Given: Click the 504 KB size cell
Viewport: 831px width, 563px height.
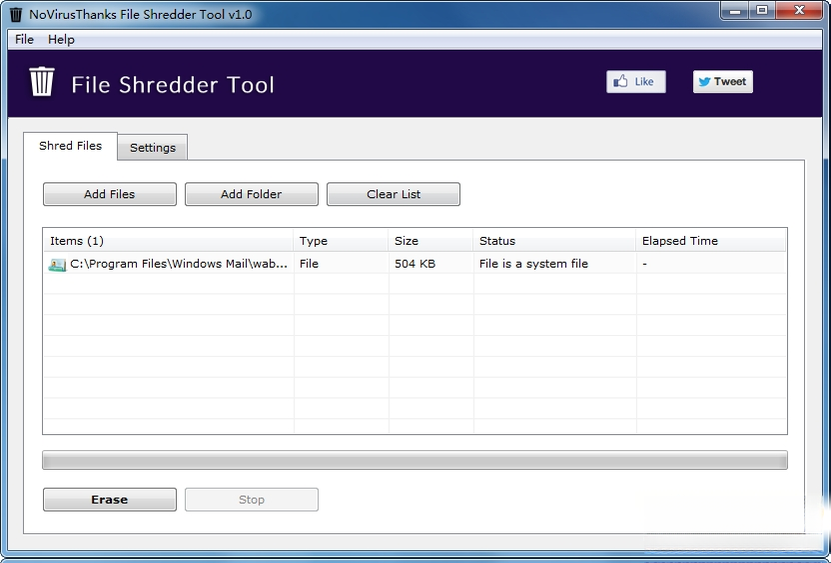Looking at the screenshot, I should coord(415,263).
